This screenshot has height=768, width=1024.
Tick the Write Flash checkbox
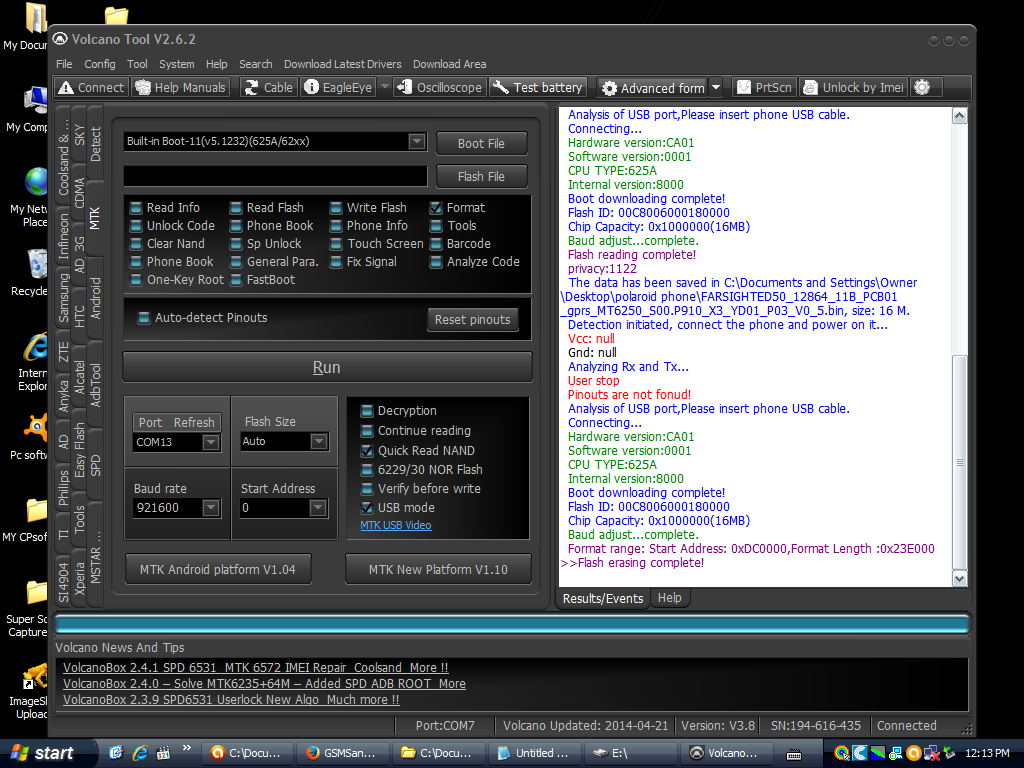[x=336, y=208]
